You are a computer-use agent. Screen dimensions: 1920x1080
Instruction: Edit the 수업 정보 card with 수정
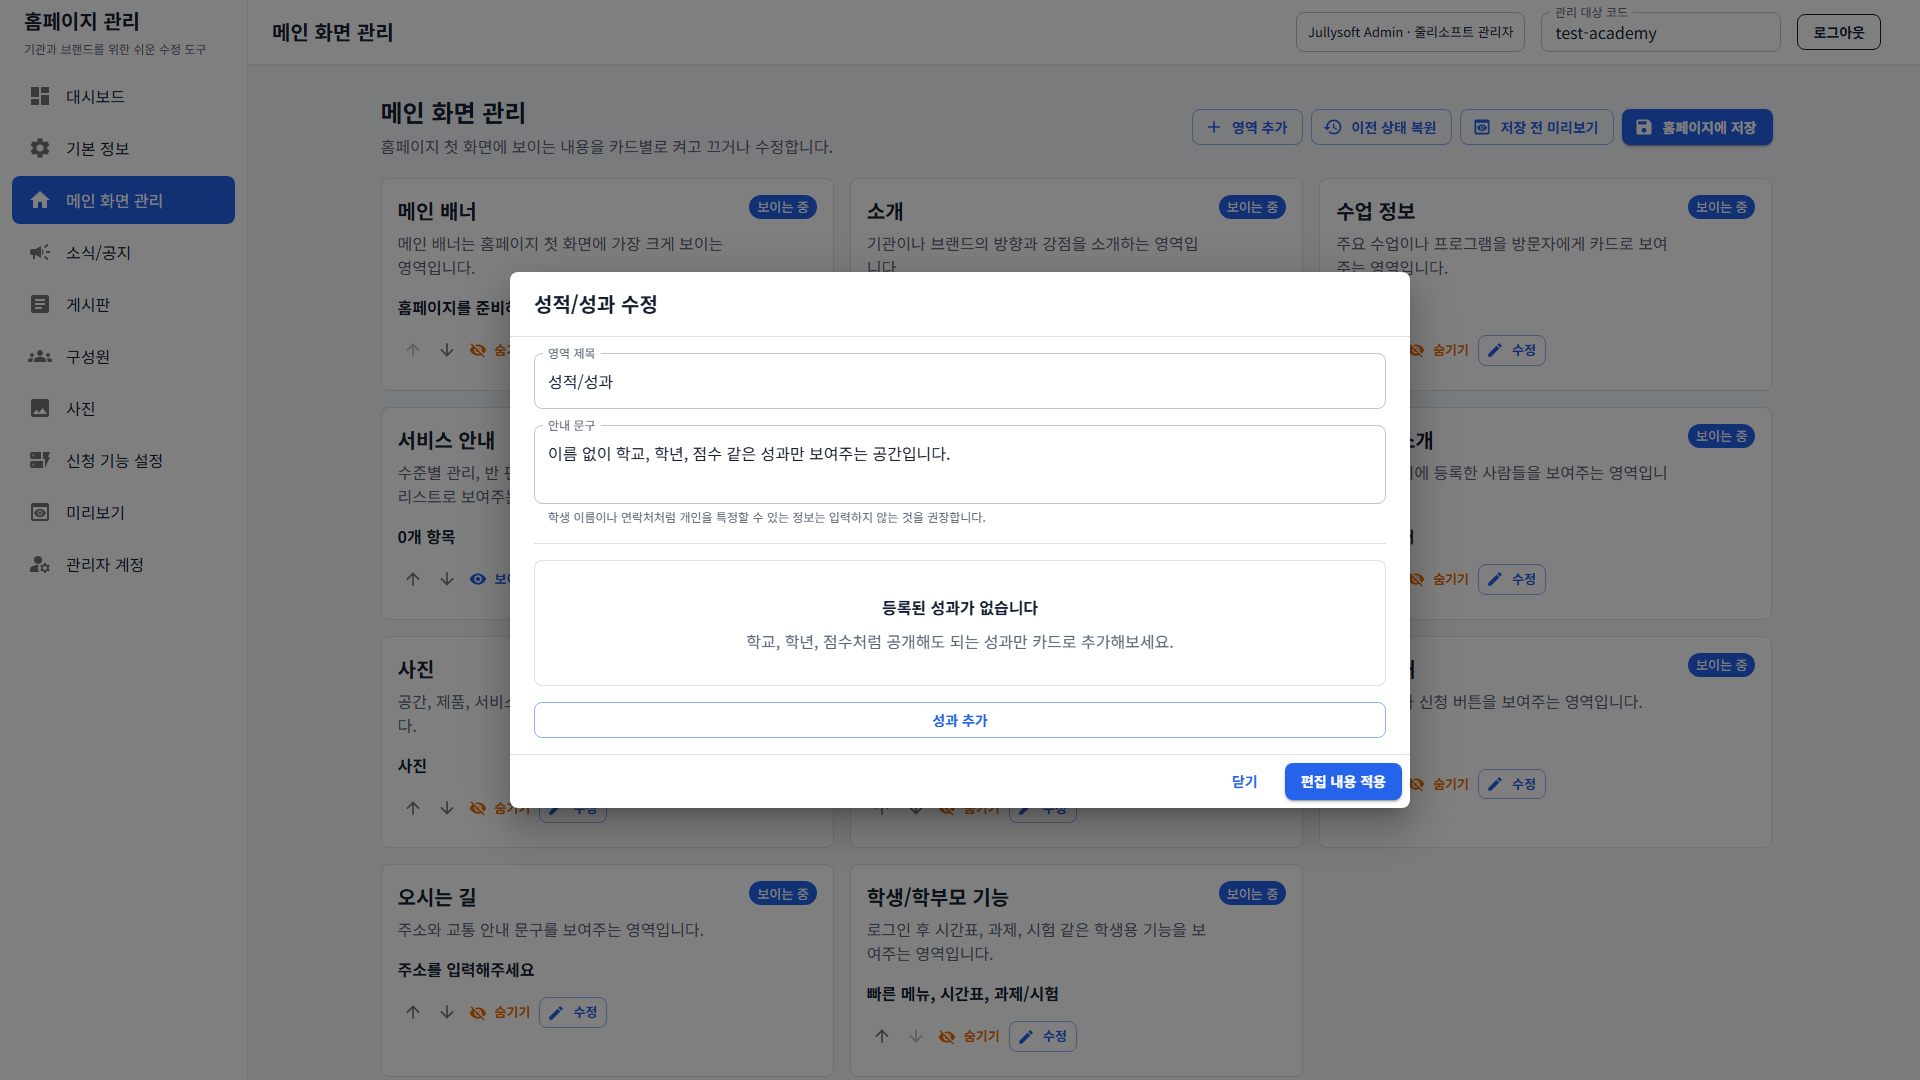click(x=1512, y=350)
